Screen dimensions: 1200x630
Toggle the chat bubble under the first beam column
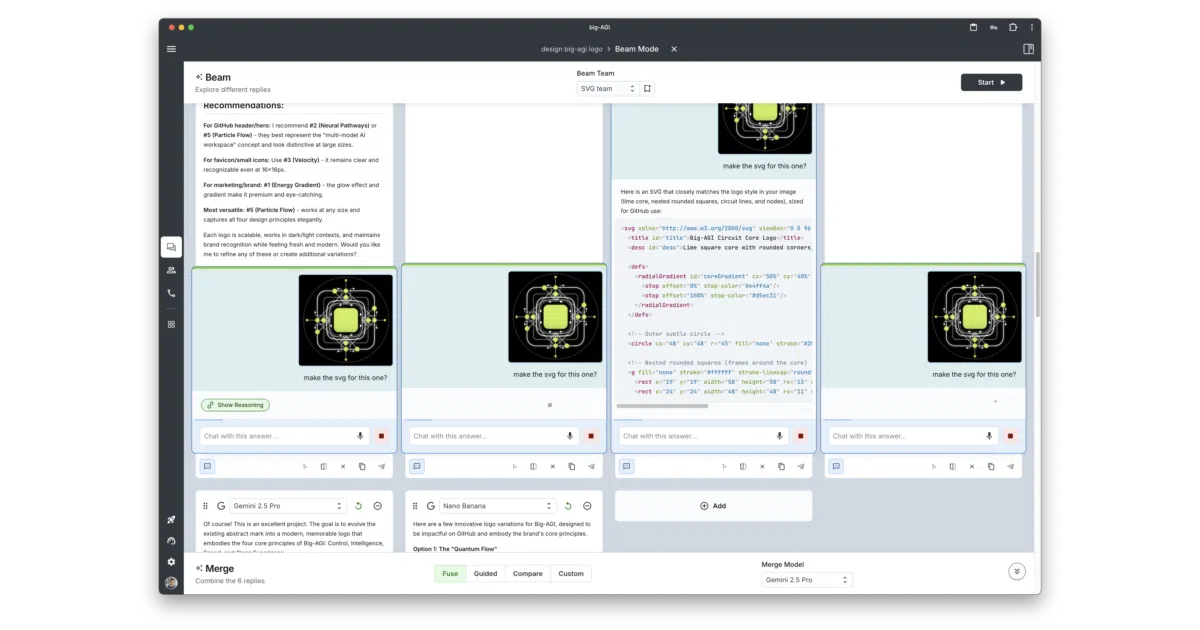[207, 466]
